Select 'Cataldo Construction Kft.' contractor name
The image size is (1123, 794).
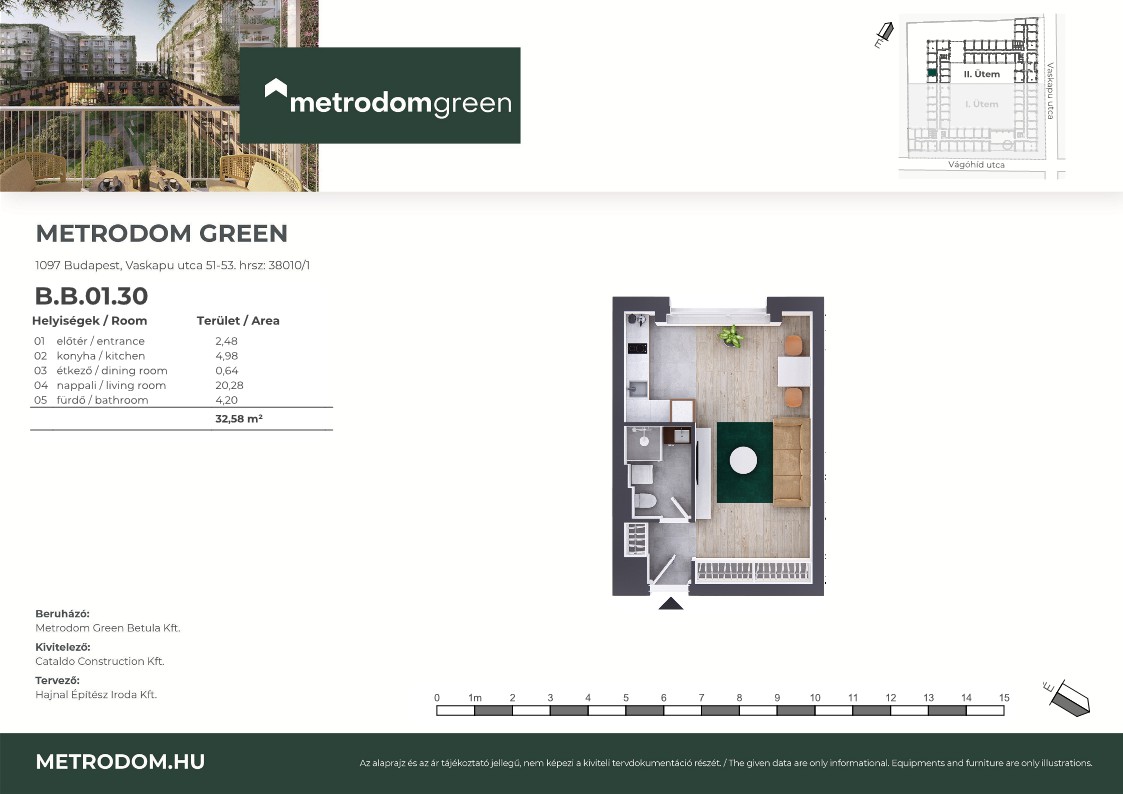click(100, 662)
